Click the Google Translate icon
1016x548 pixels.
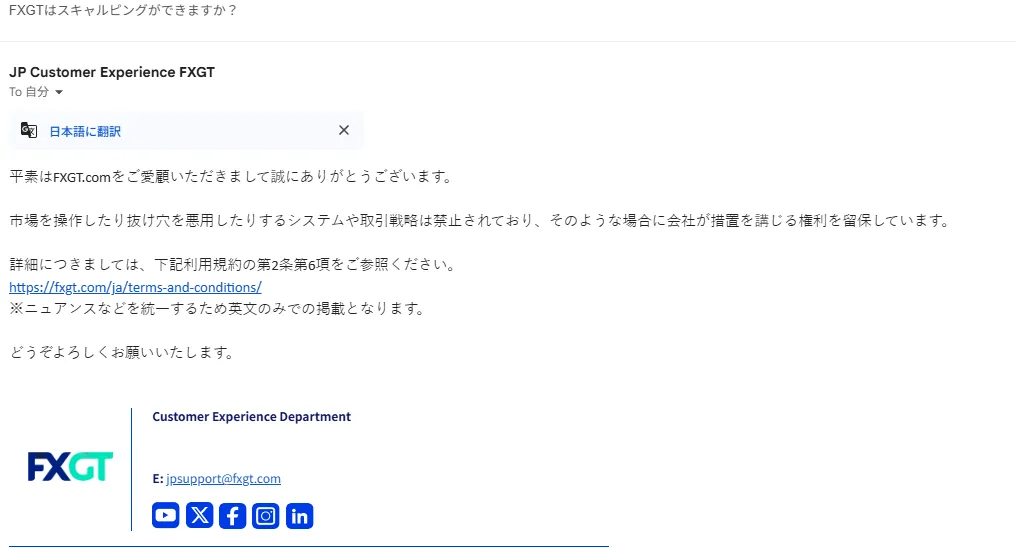pos(29,130)
